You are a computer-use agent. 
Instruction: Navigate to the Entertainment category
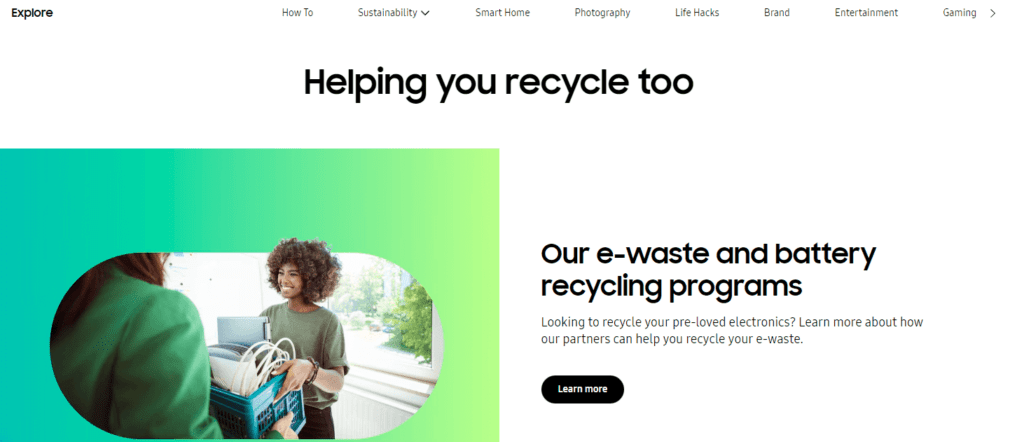[866, 12]
